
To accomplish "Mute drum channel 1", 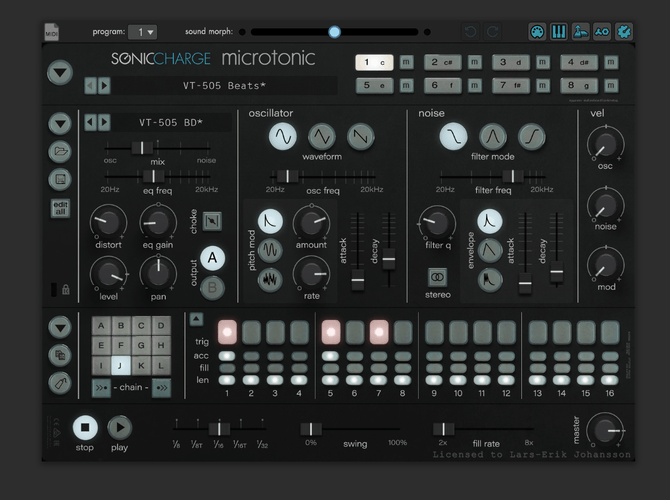I will click(x=406, y=62).
